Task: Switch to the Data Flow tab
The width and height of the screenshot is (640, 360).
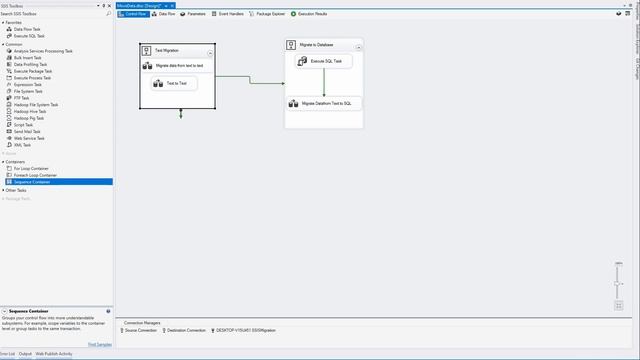Action: [163, 14]
